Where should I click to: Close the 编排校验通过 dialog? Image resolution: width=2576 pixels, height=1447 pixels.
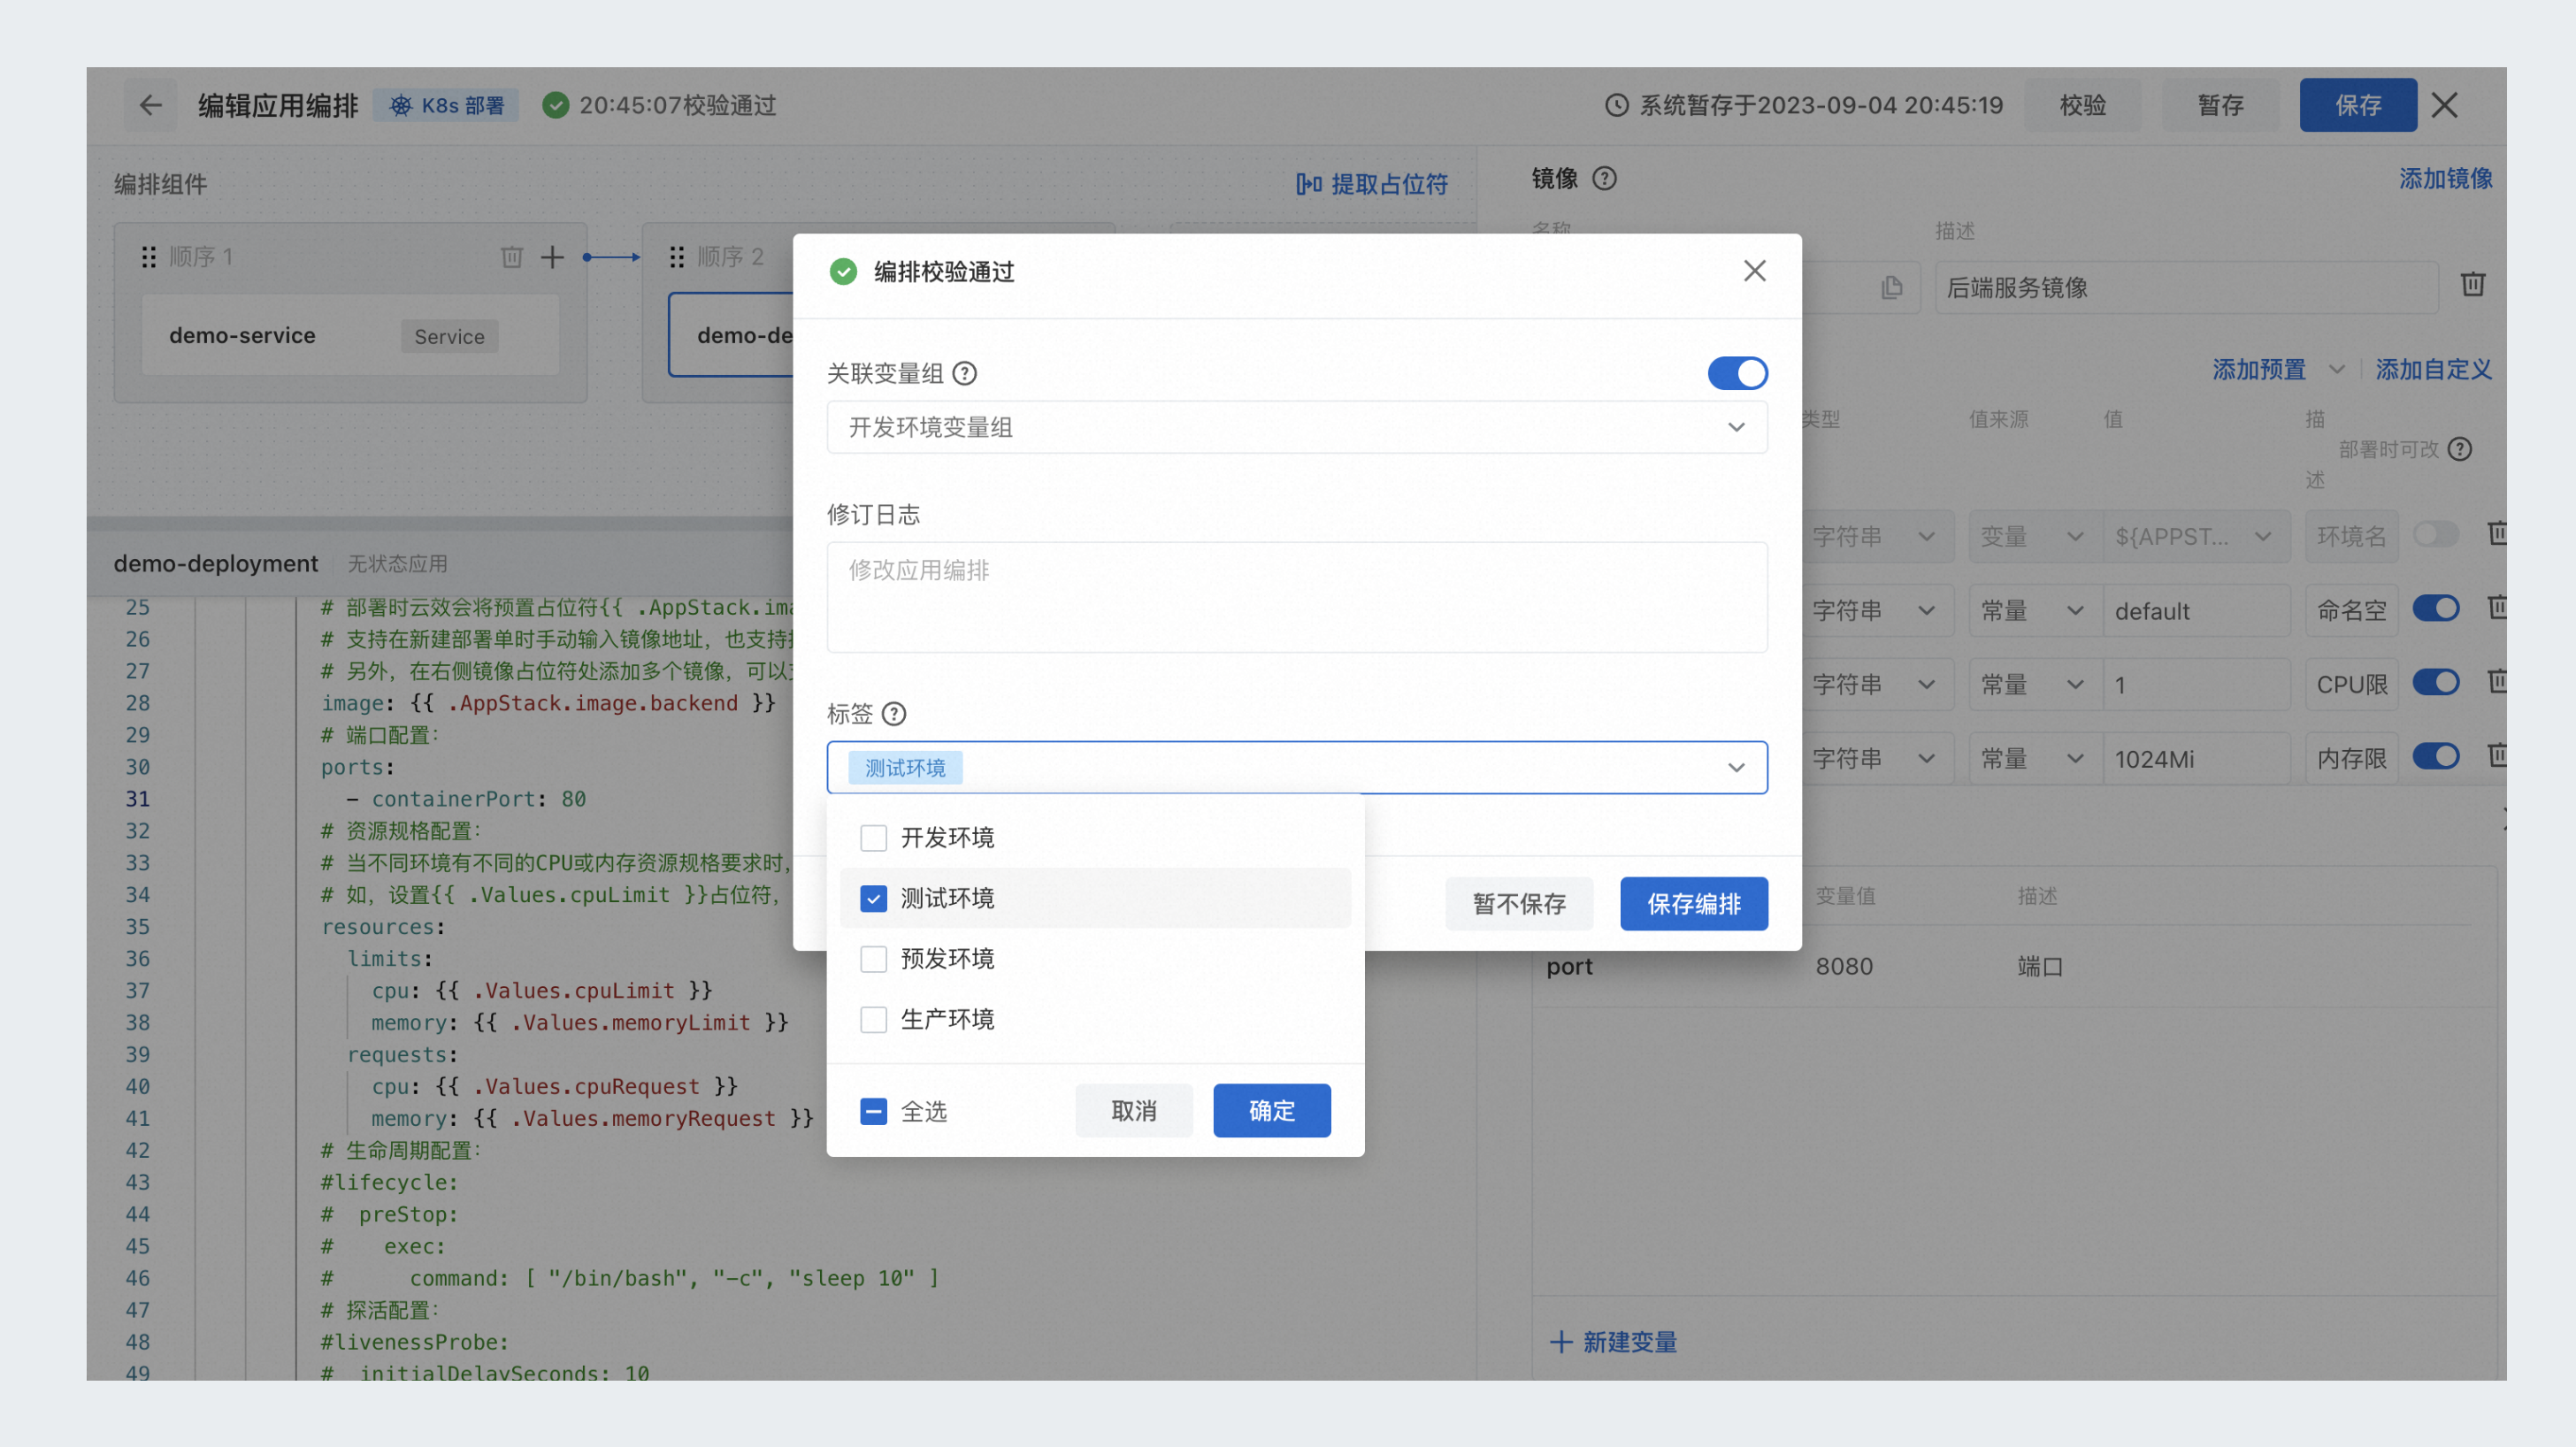(1754, 271)
